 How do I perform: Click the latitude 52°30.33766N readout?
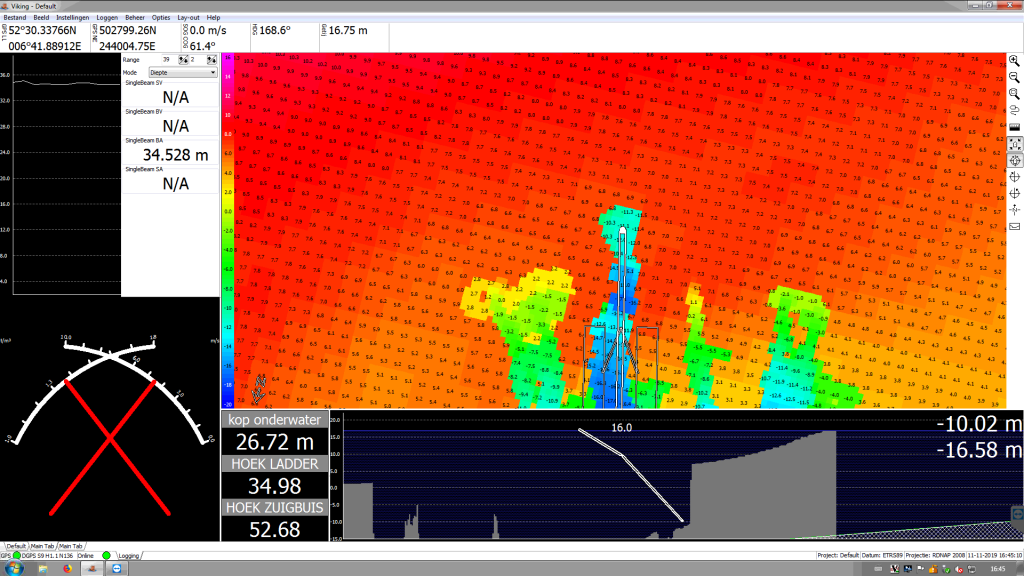pos(42,31)
